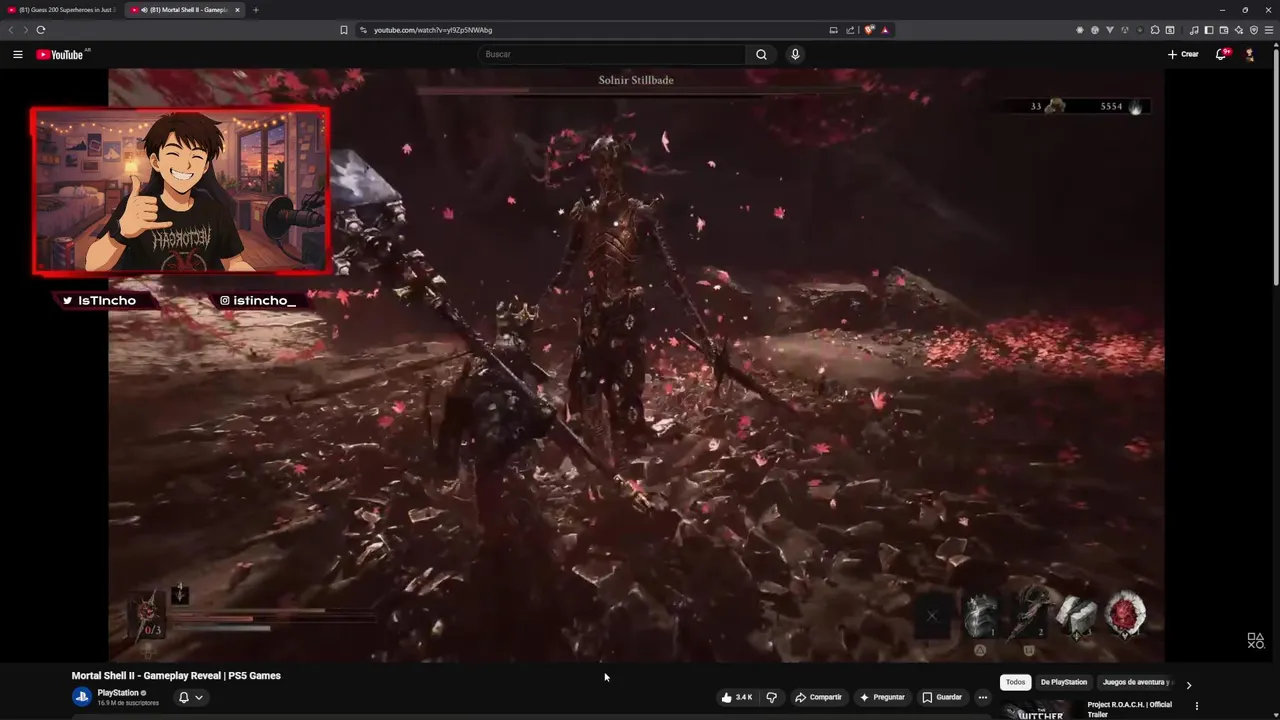The width and height of the screenshot is (1280, 720).
Task: Toggle the browser sidebar panel icon
Action: point(1208,30)
